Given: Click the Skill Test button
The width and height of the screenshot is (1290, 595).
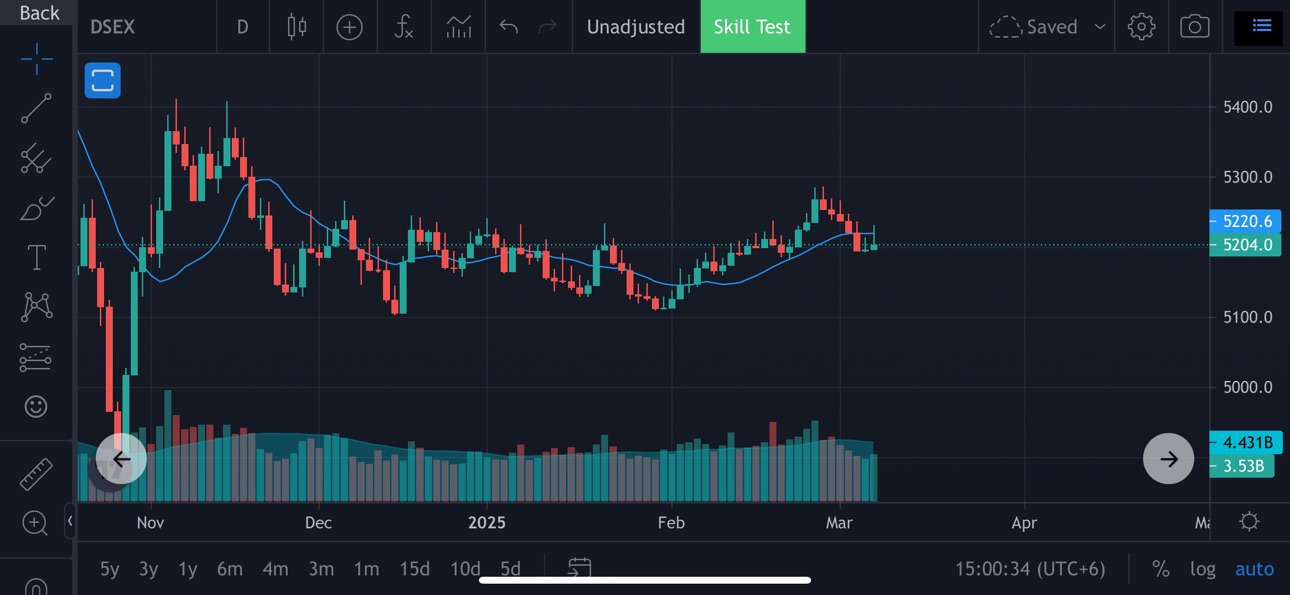Looking at the screenshot, I should [752, 27].
